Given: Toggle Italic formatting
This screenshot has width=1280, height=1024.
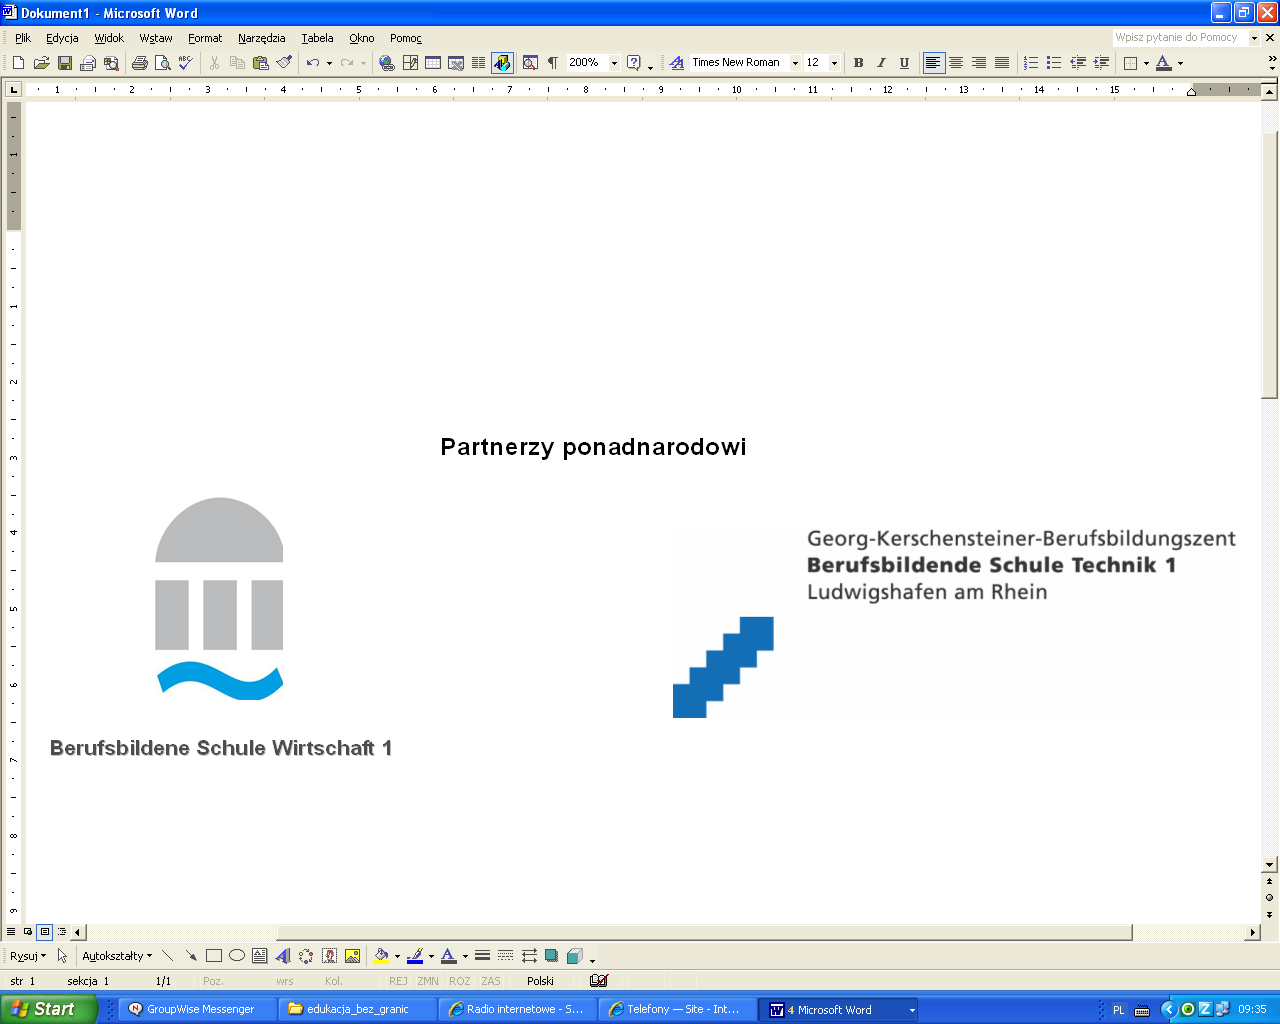Looking at the screenshot, I should coord(881,63).
